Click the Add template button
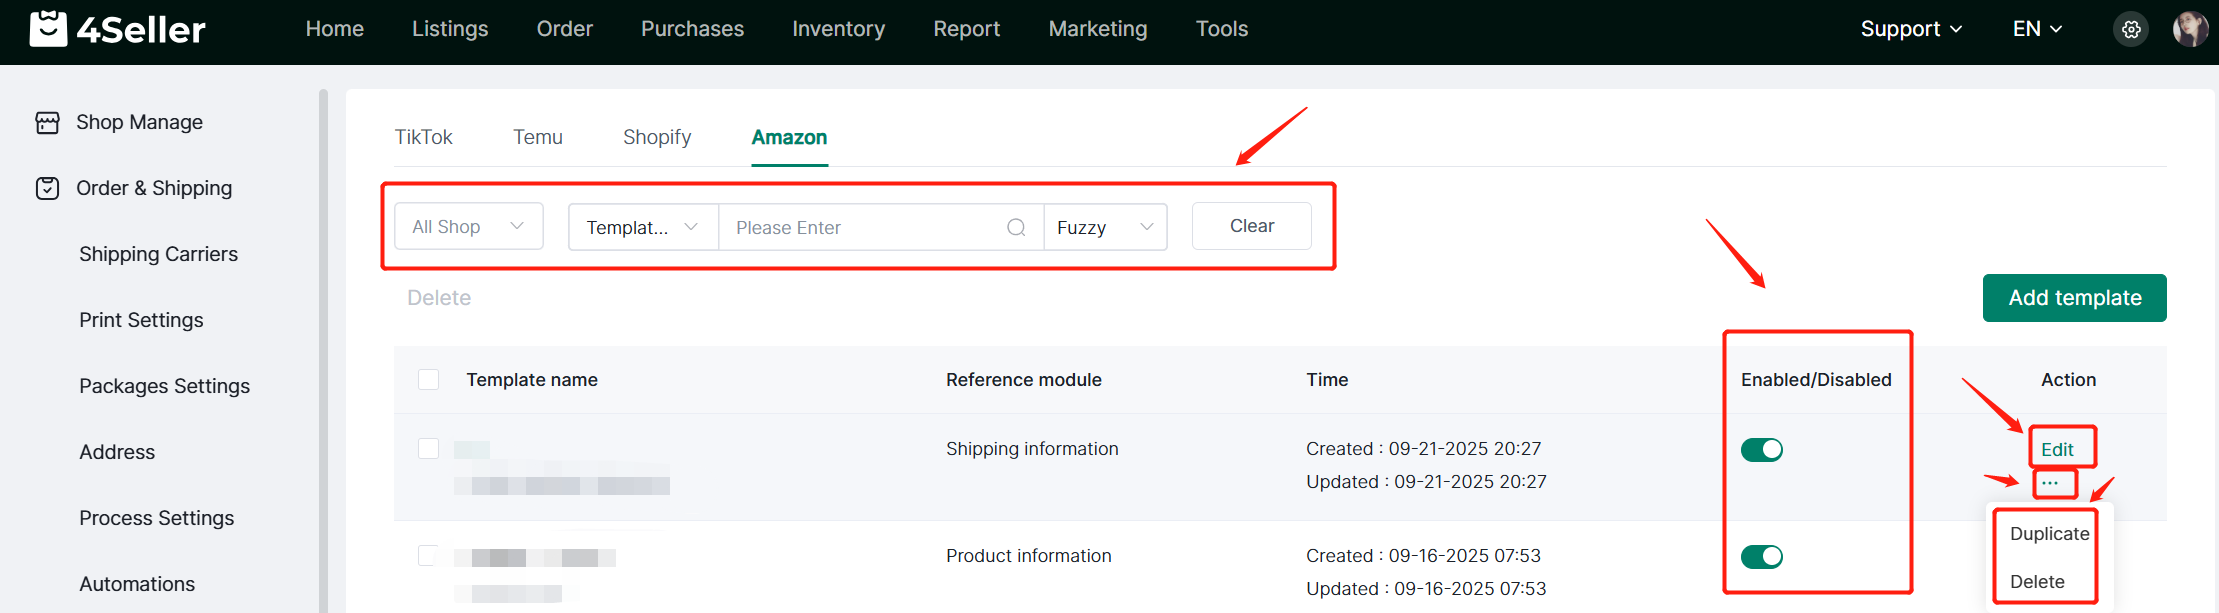 click(2074, 298)
